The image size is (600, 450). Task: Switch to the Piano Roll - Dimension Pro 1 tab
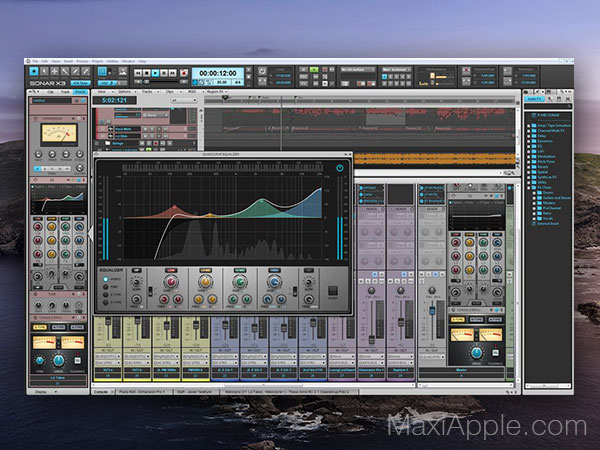pos(142,392)
